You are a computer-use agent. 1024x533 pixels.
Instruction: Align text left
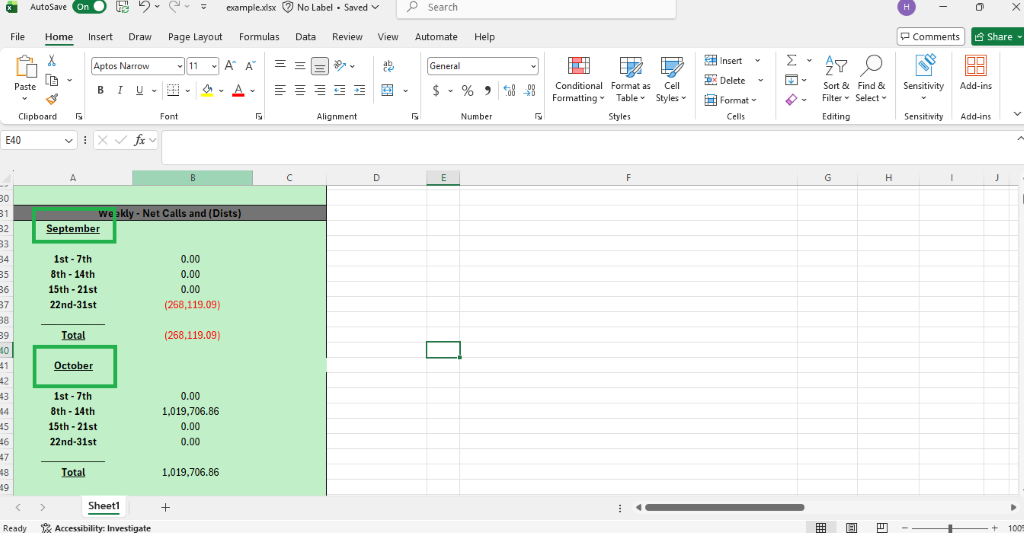tap(280, 90)
